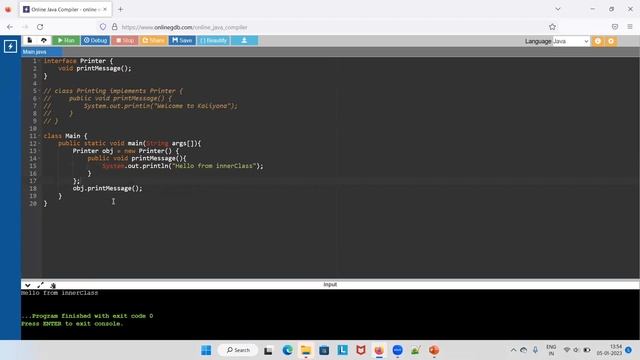
Task: Expand console to fullscreen with arrows icon
Action: pos(40,285)
